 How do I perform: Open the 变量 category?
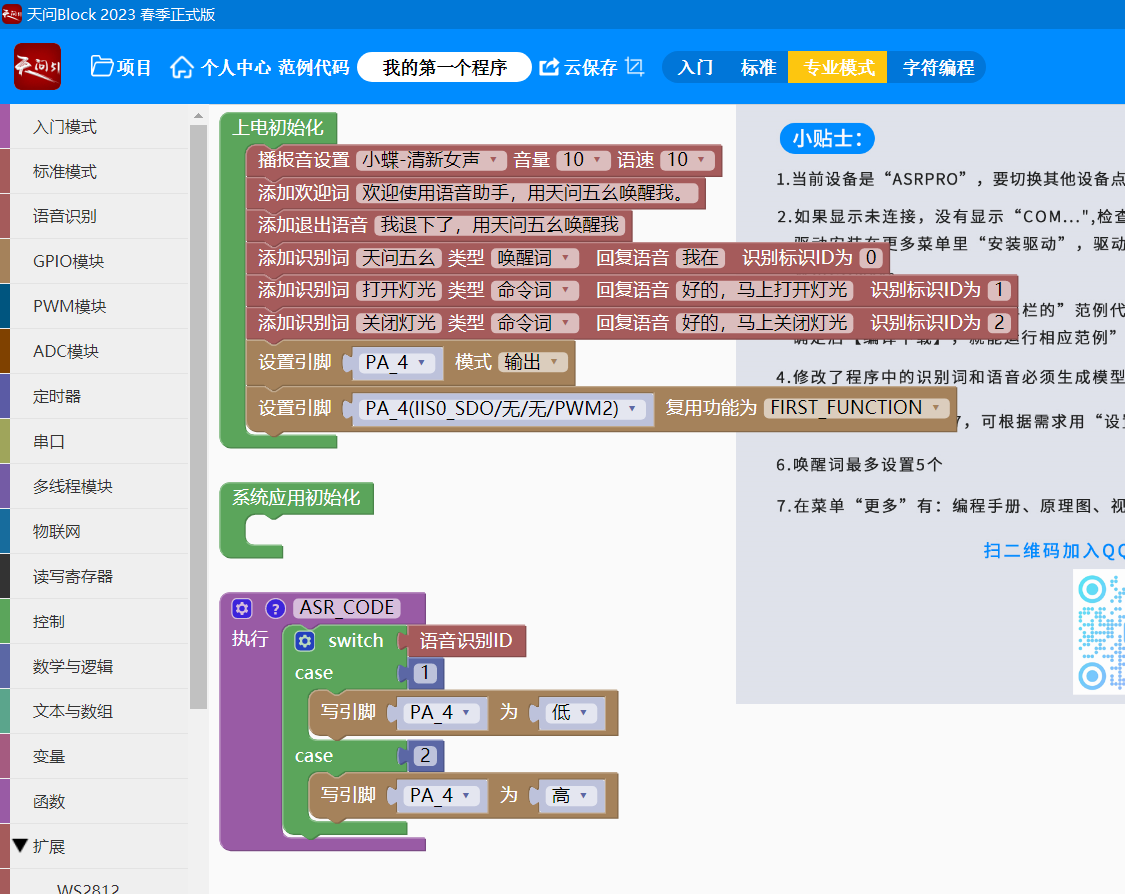coord(99,756)
